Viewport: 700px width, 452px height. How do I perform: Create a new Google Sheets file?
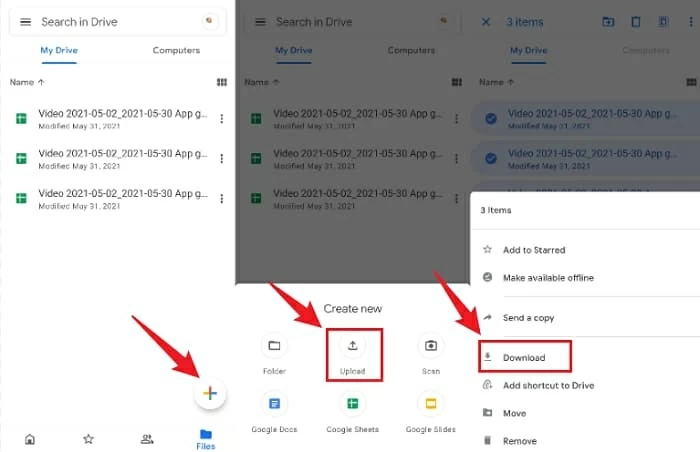pyautogui.click(x=352, y=404)
